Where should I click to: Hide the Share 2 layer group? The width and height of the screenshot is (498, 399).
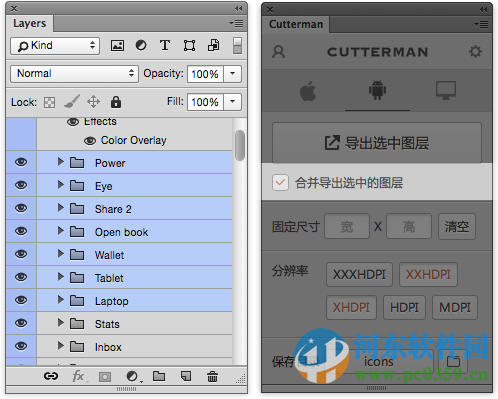(x=21, y=208)
